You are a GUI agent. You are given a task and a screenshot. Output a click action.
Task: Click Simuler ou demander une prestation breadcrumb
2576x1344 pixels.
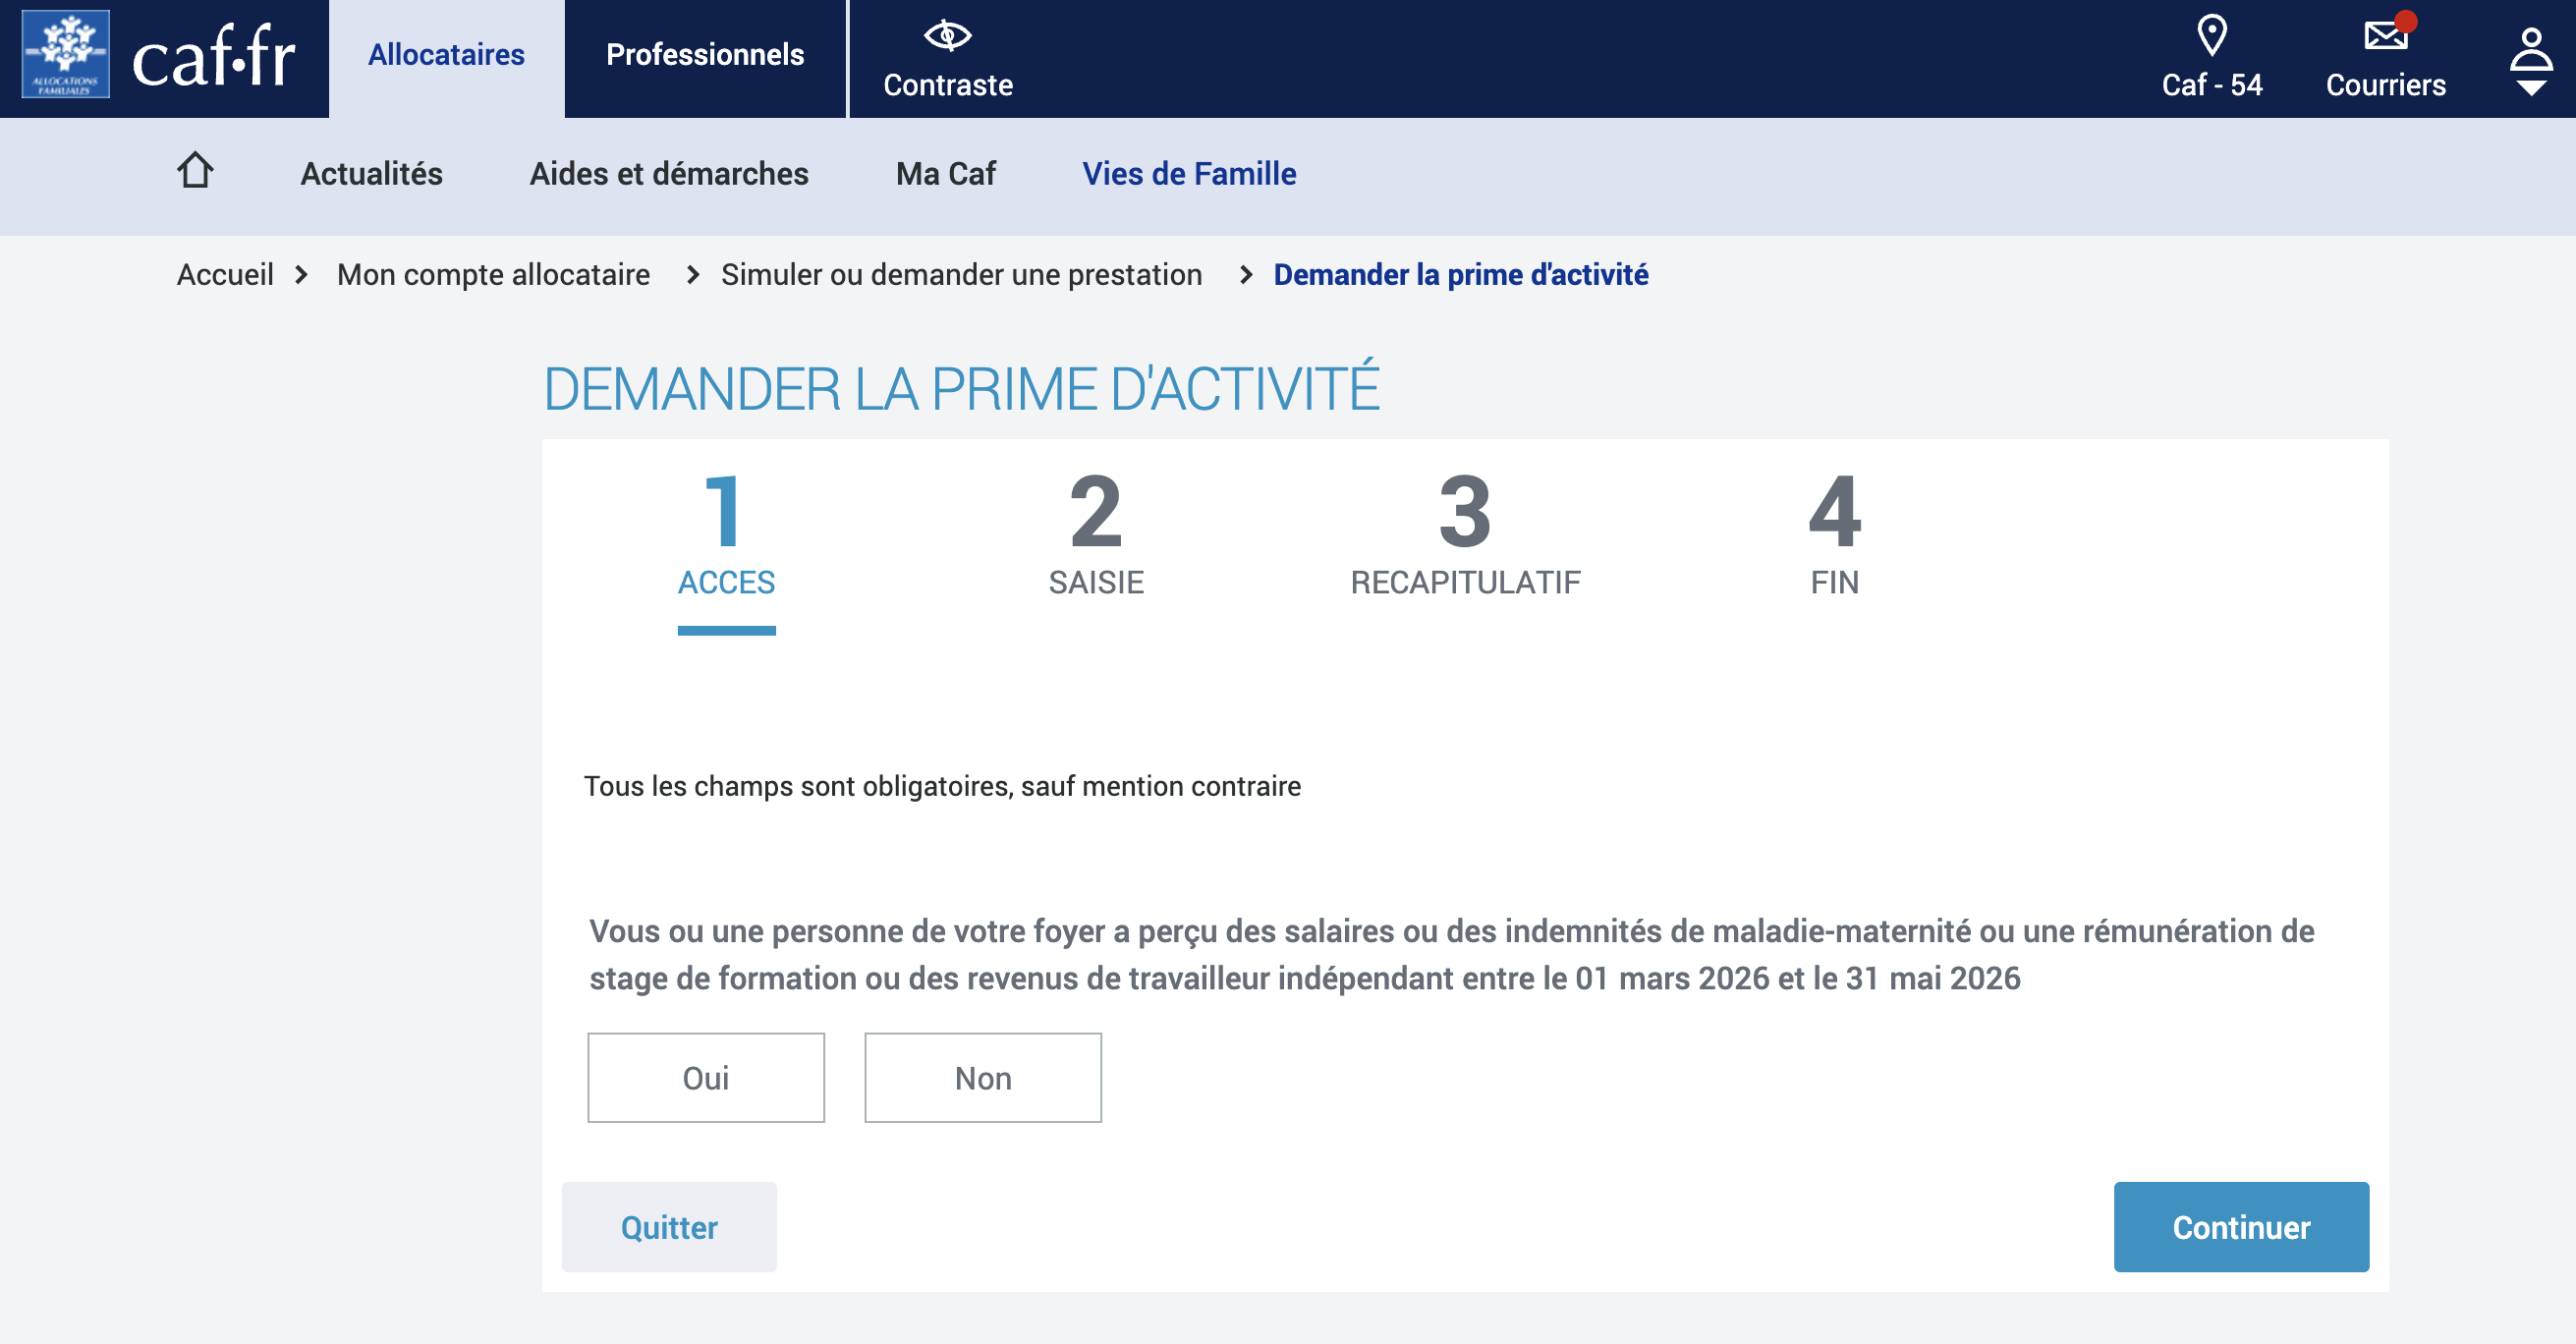point(961,274)
